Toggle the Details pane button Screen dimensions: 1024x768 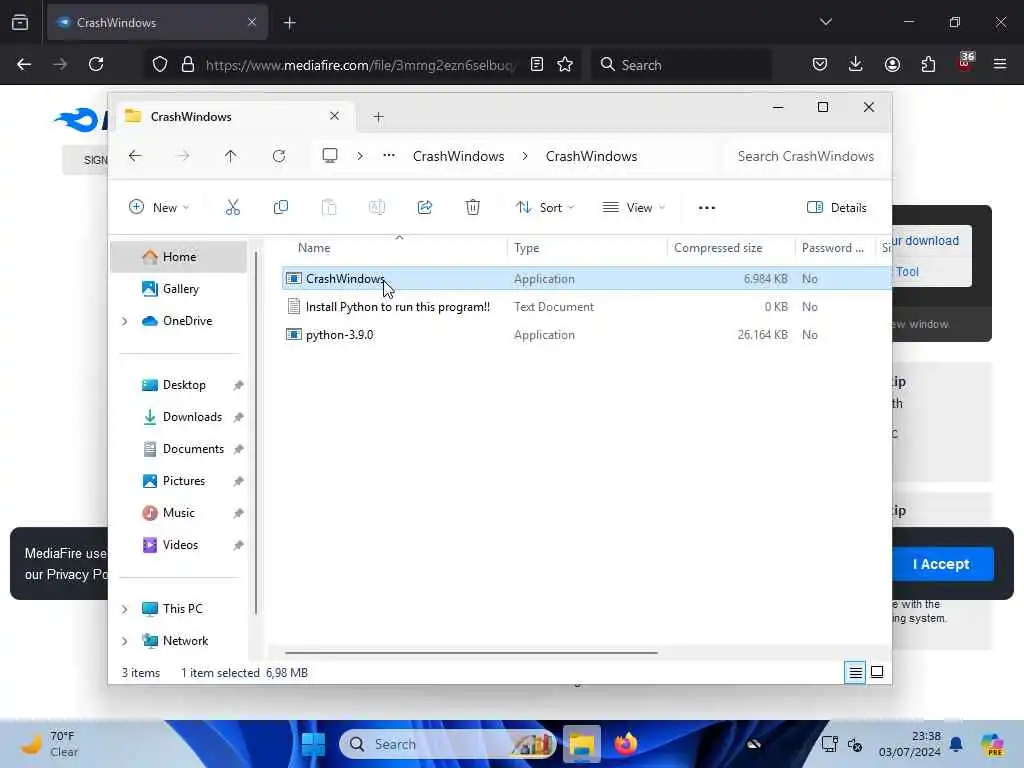point(837,208)
